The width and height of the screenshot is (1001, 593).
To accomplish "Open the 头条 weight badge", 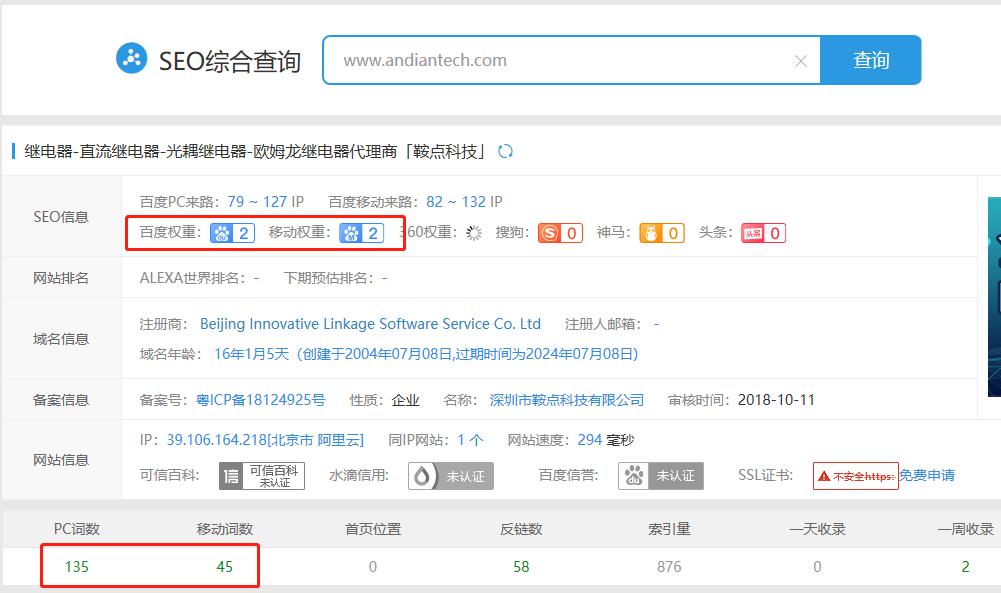I will coord(763,233).
